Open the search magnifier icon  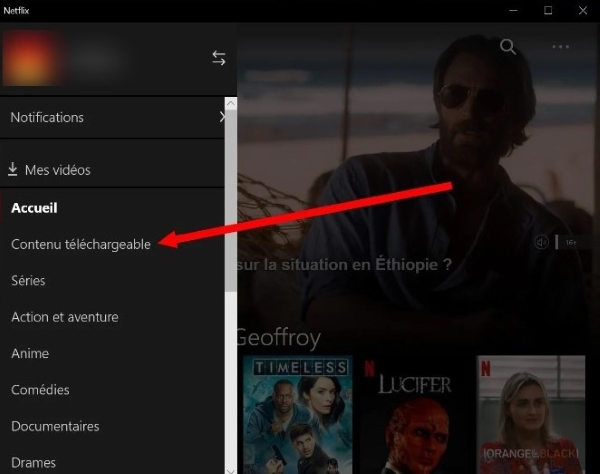pos(508,47)
